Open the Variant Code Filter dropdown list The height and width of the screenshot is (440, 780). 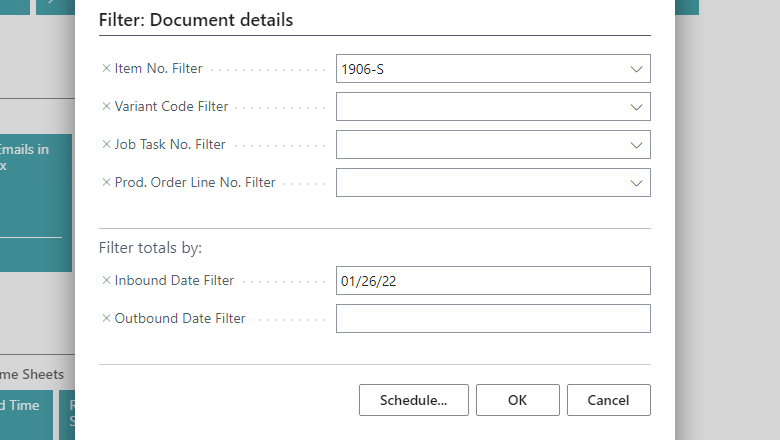(636, 107)
